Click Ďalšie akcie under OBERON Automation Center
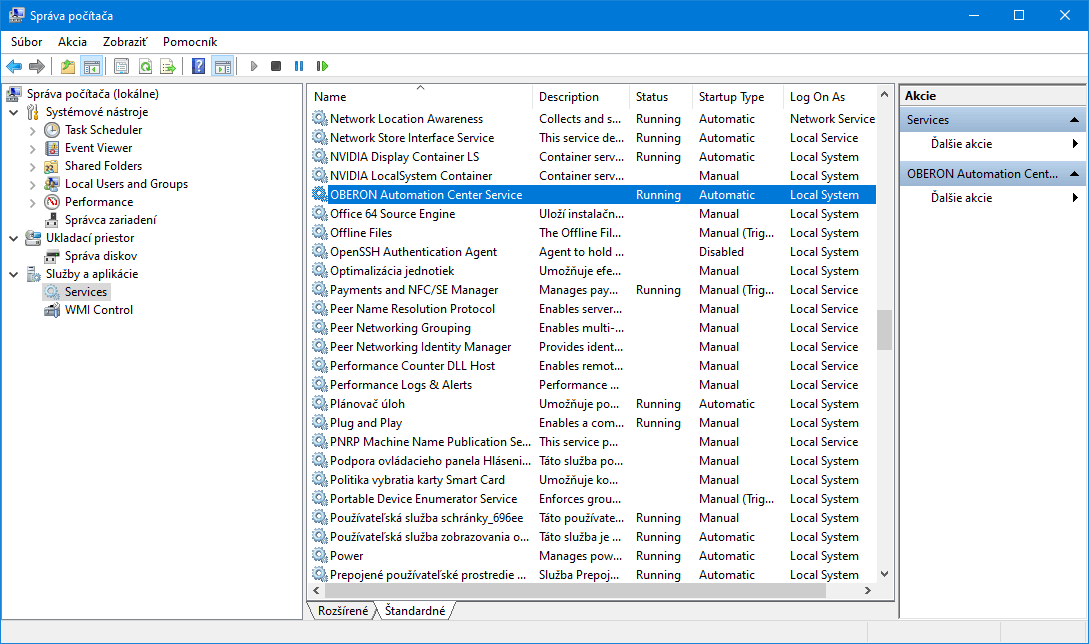Viewport: 1089px width, 644px height. point(961,198)
